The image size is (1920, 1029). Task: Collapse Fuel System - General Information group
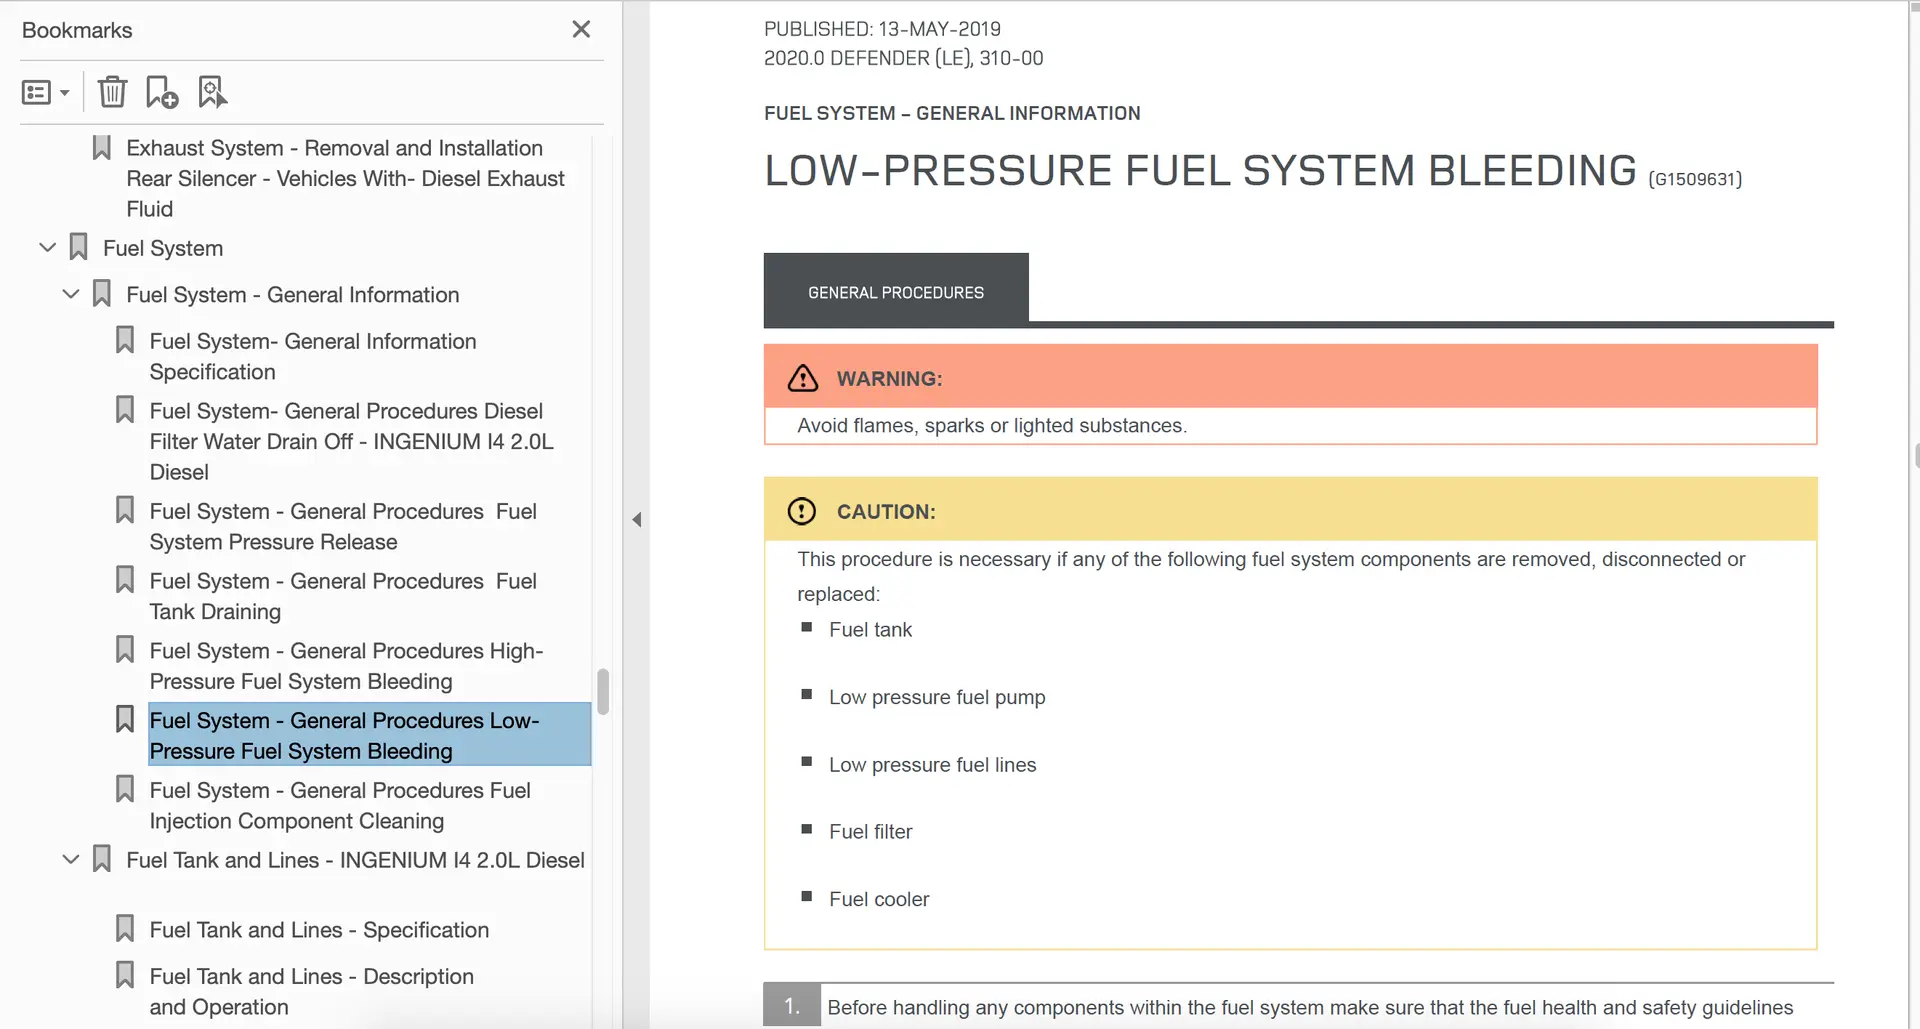(70, 294)
